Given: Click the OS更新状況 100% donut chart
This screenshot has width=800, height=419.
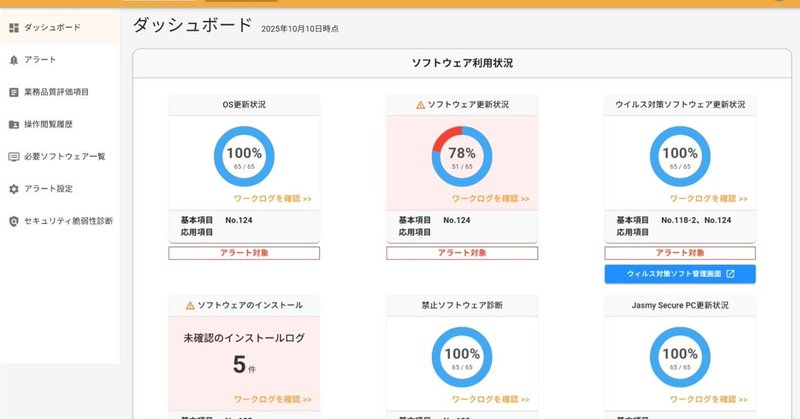Looking at the screenshot, I should pyautogui.click(x=244, y=156).
